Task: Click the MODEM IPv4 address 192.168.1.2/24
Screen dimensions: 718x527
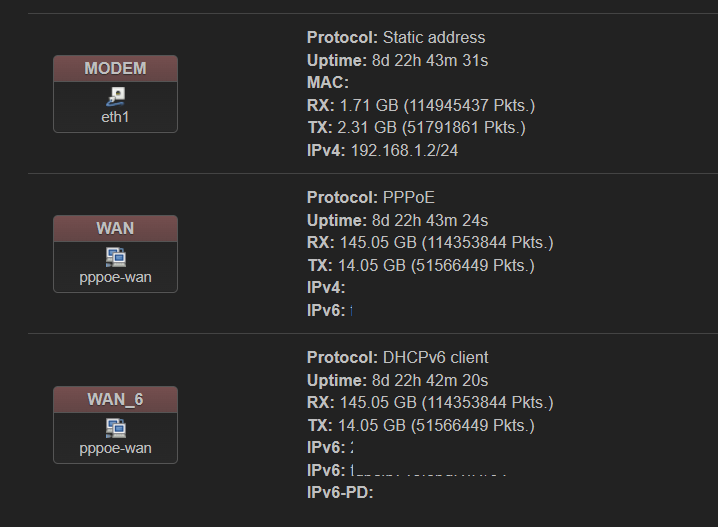Action: coord(404,151)
